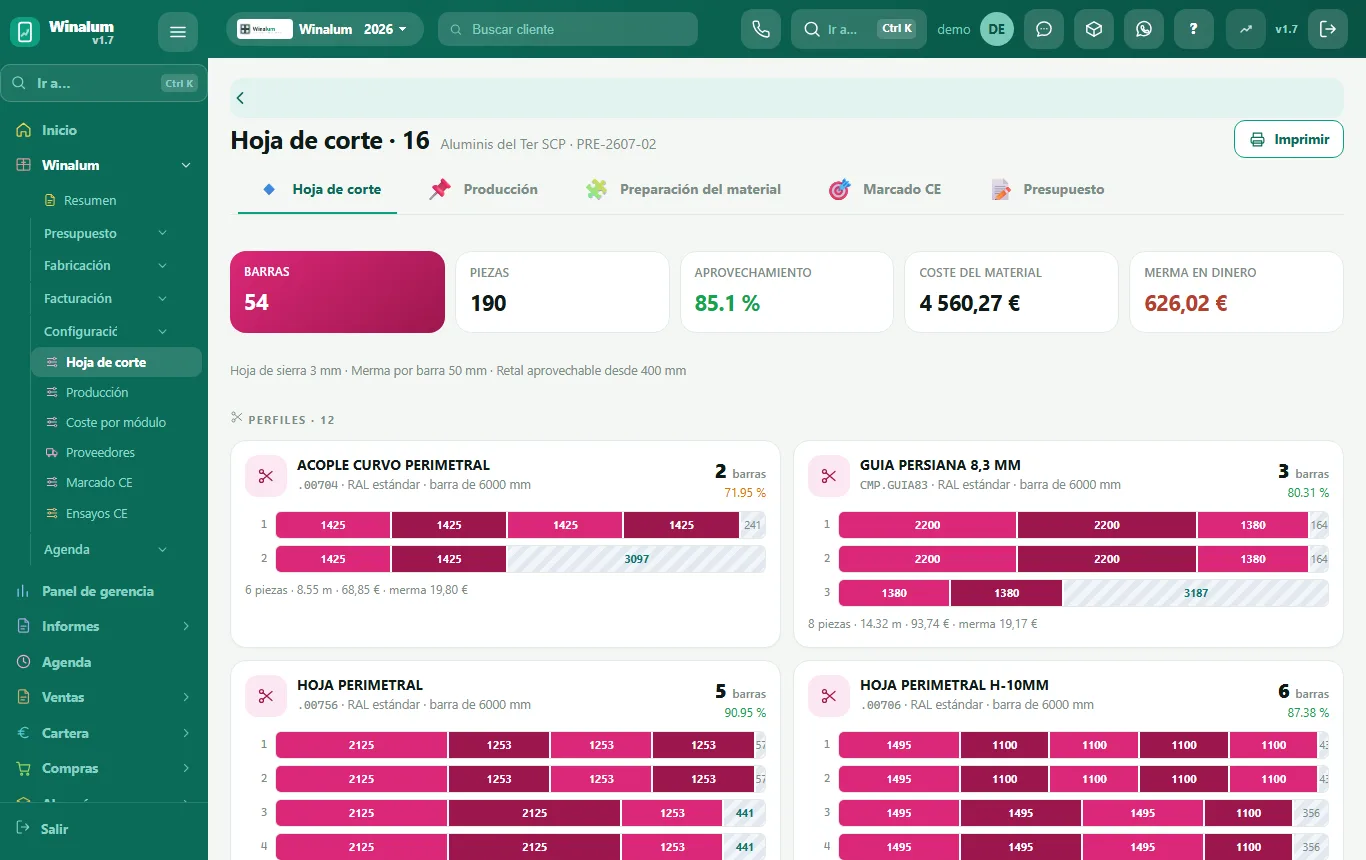Click the sidebar Ir a... search box
1366x860 pixels.
pos(104,83)
